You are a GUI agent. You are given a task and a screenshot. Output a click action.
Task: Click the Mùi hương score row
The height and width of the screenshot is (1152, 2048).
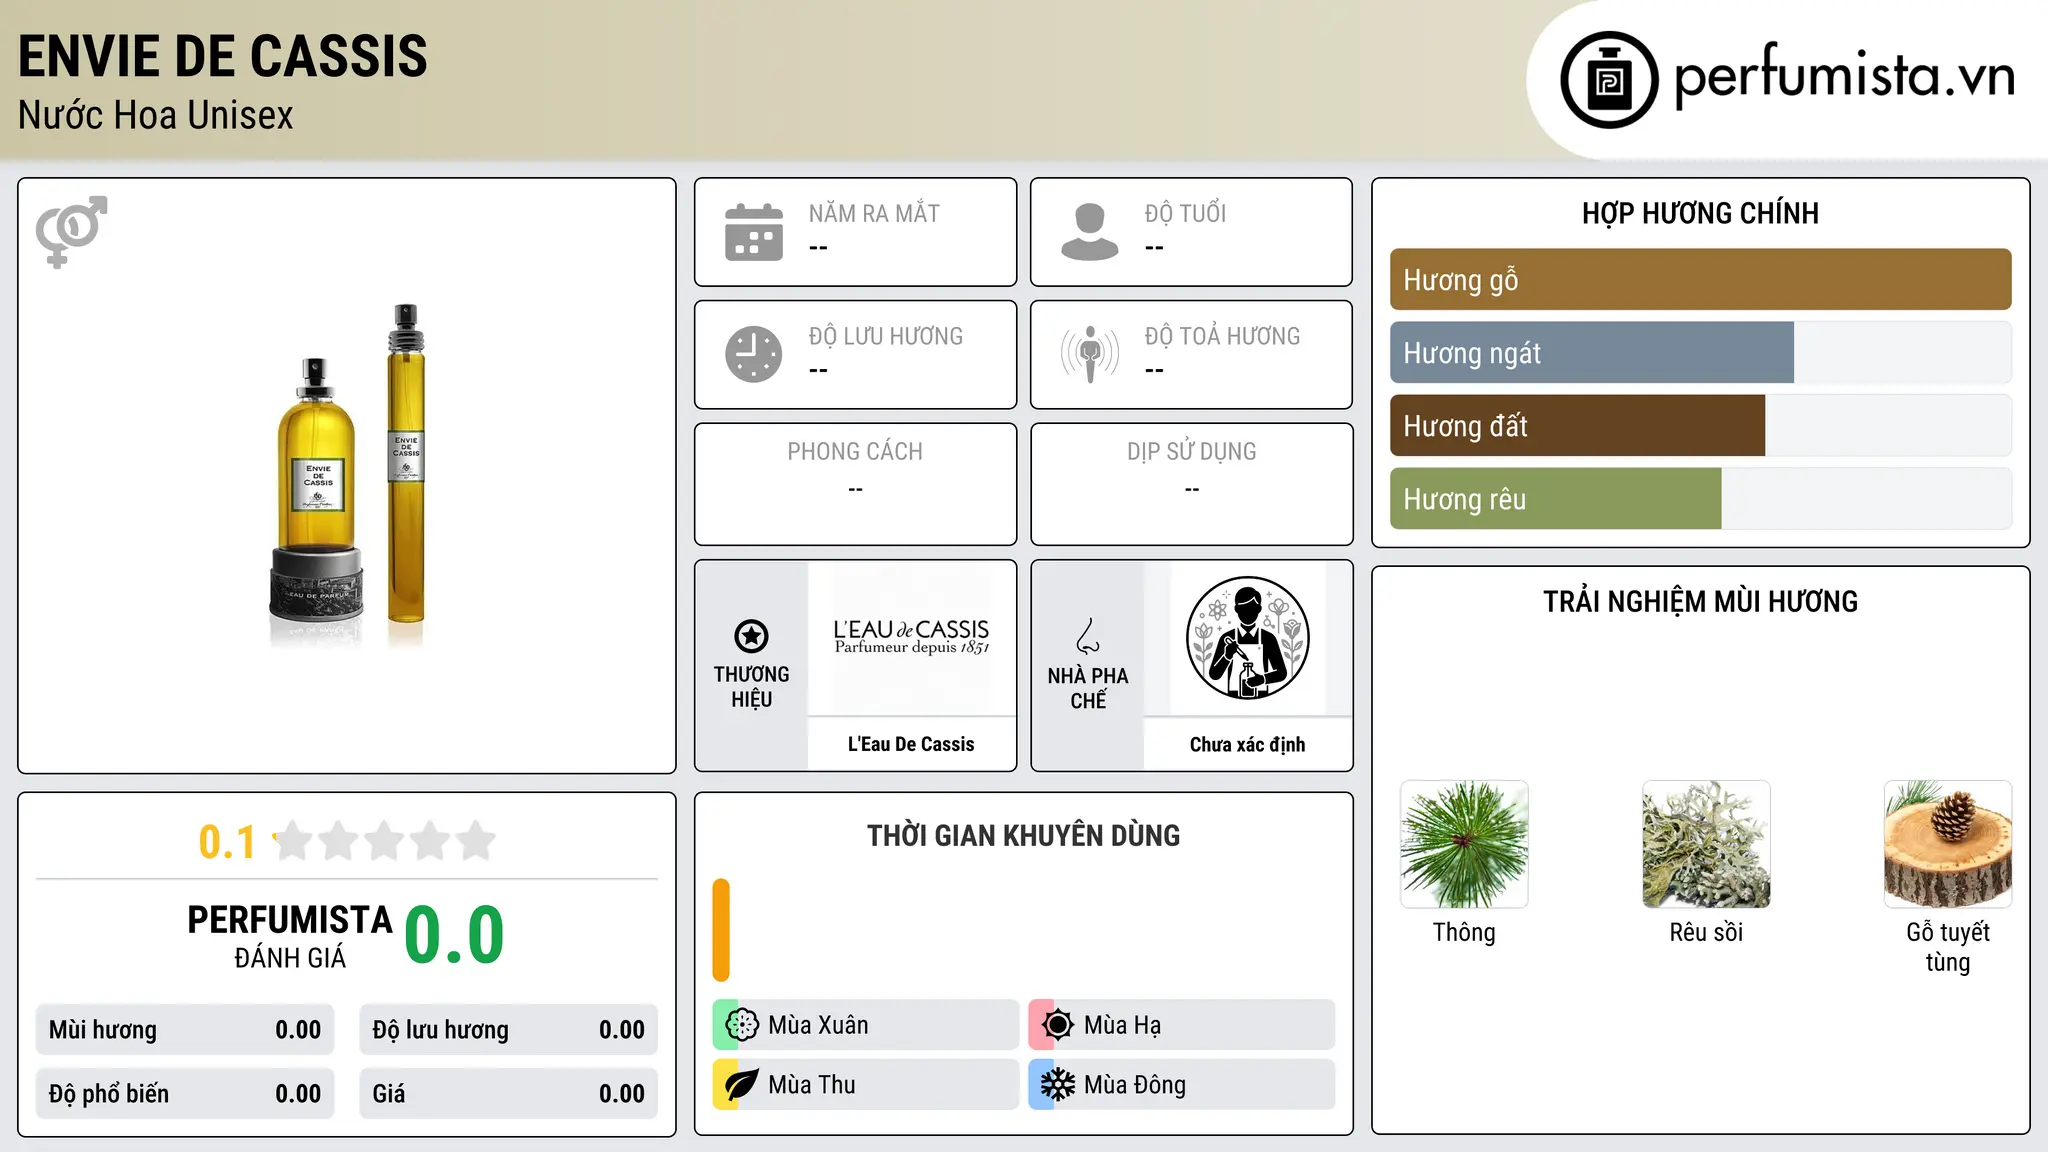[185, 1030]
